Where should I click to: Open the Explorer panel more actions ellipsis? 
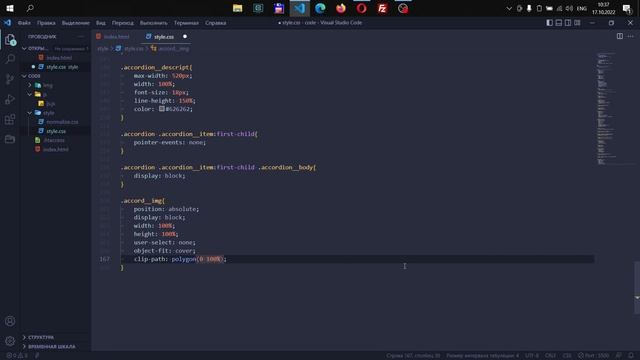pos(80,37)
